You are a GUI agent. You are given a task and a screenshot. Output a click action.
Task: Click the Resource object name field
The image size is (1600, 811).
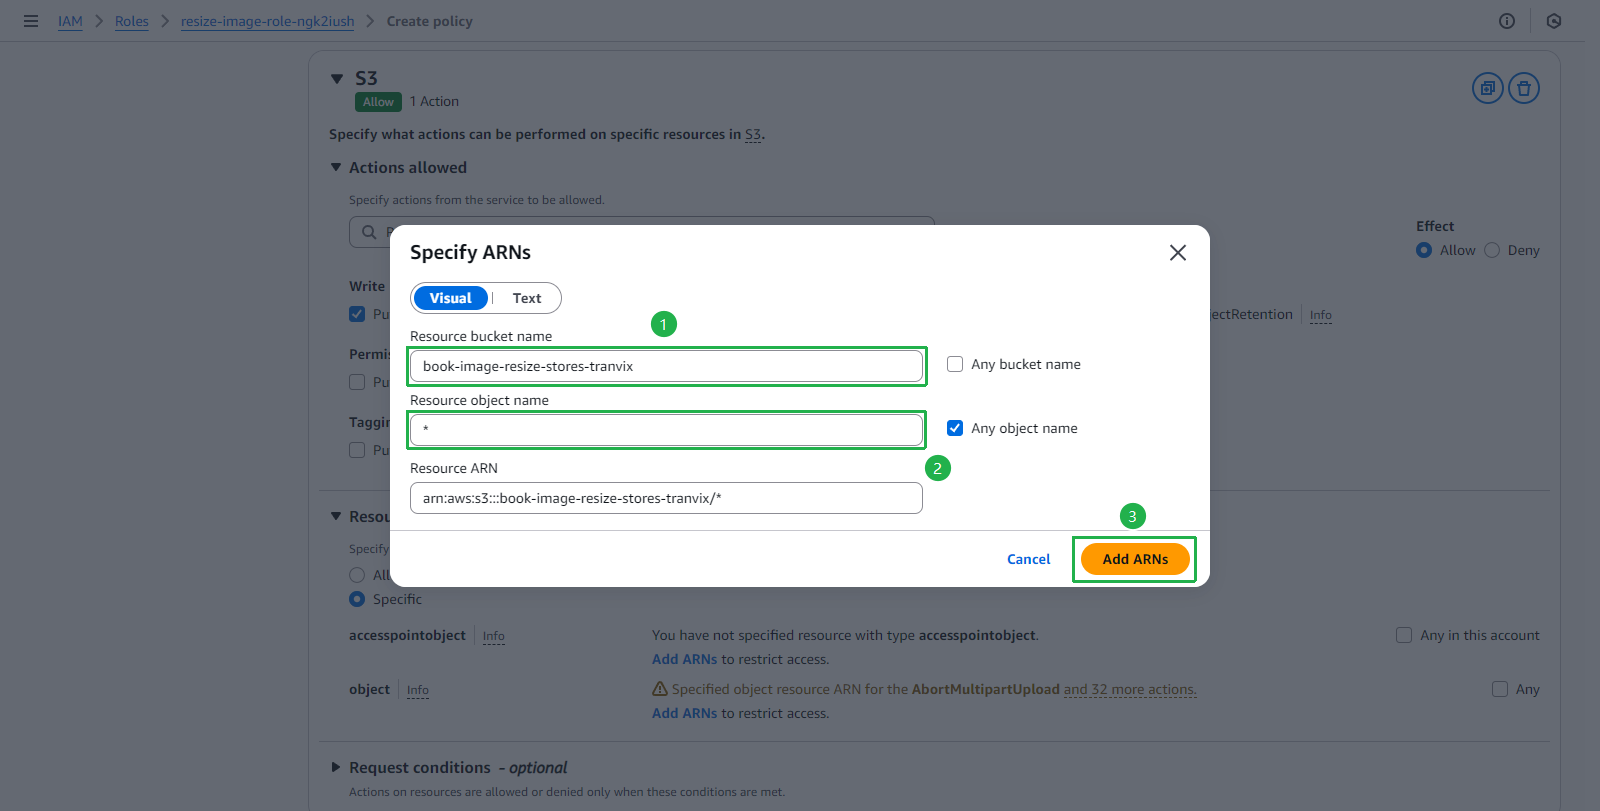[x=666, y=430]
